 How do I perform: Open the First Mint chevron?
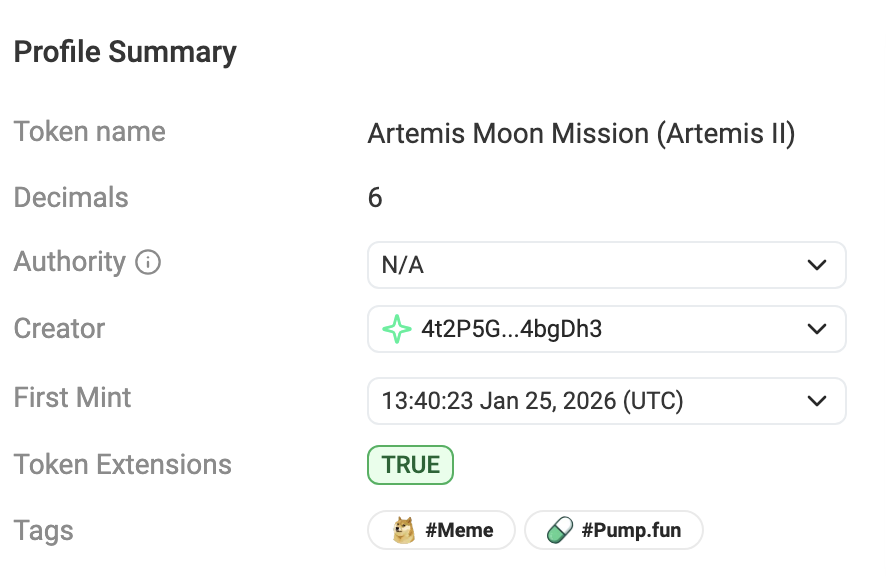coord(816,401)
